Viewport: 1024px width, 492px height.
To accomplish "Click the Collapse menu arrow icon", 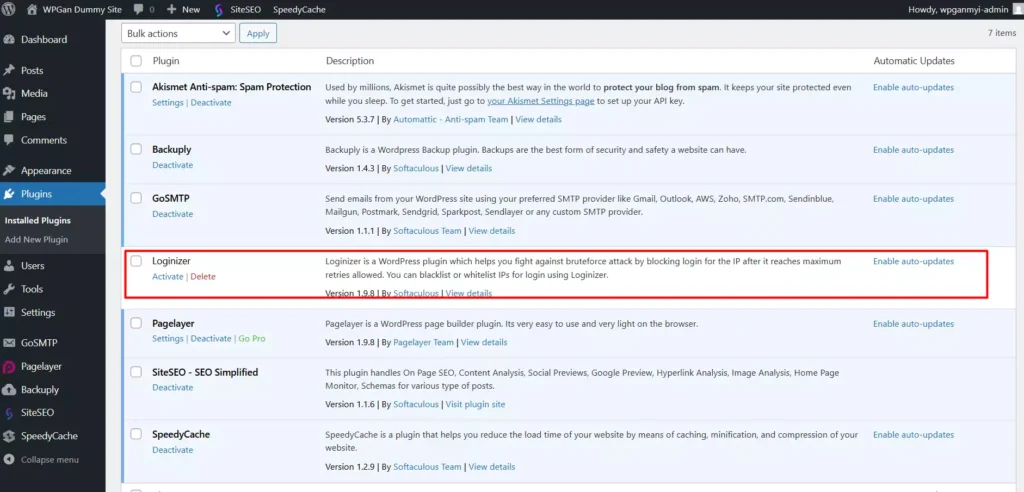I will pyautogui.click(x=9, y=459).
